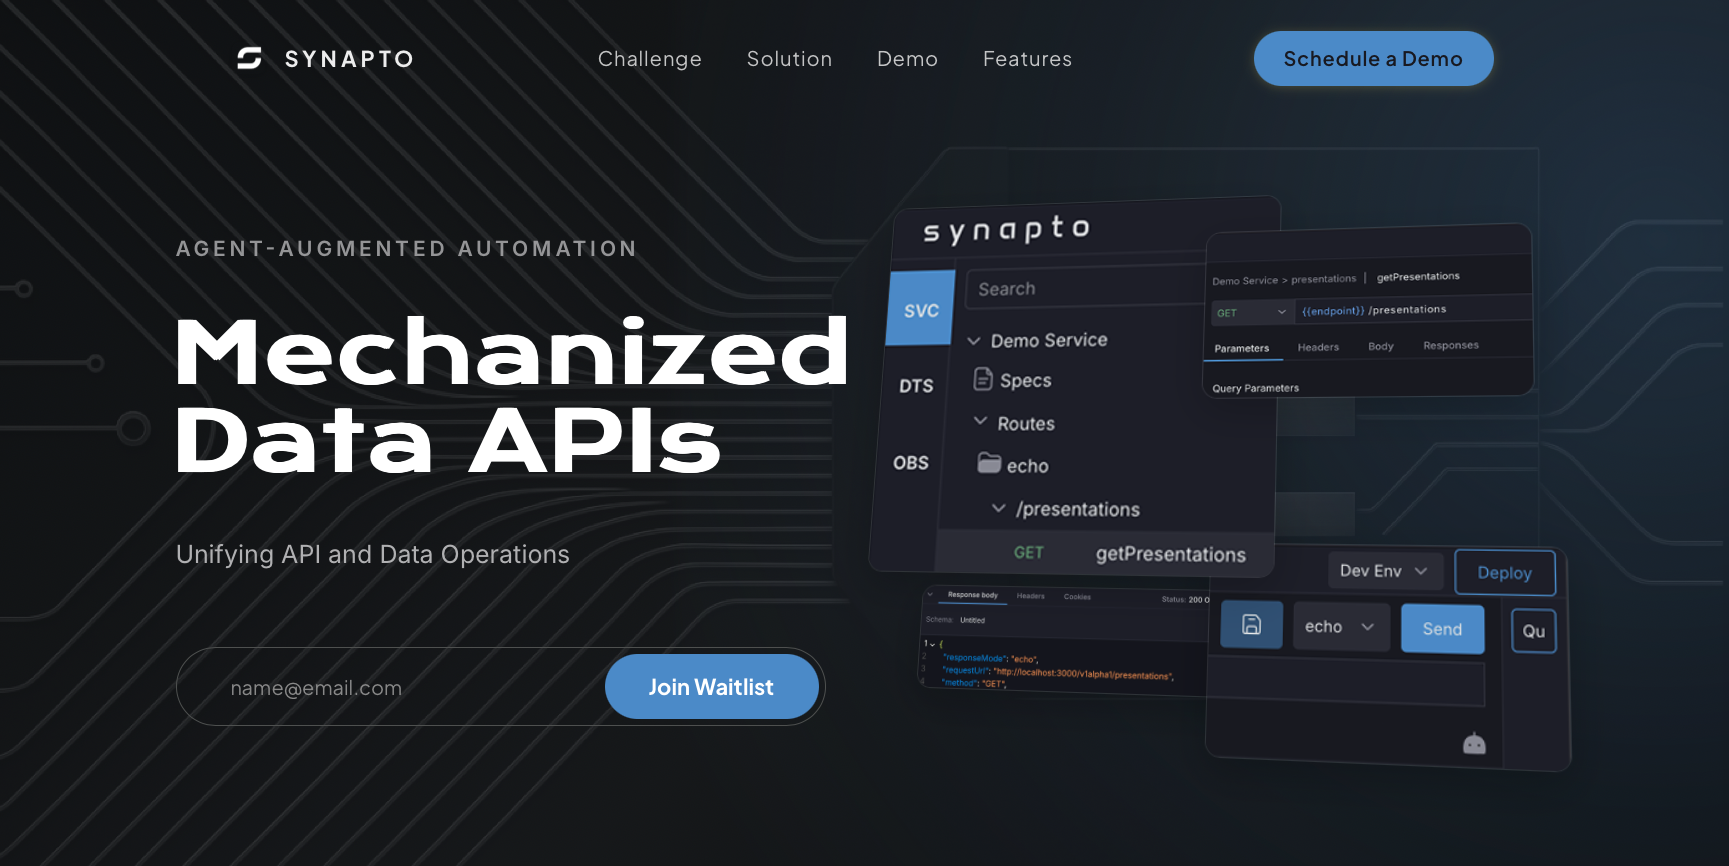1729x866 pixels.
Task: Jump to the Features section
Action: [x=1028, y=59]
